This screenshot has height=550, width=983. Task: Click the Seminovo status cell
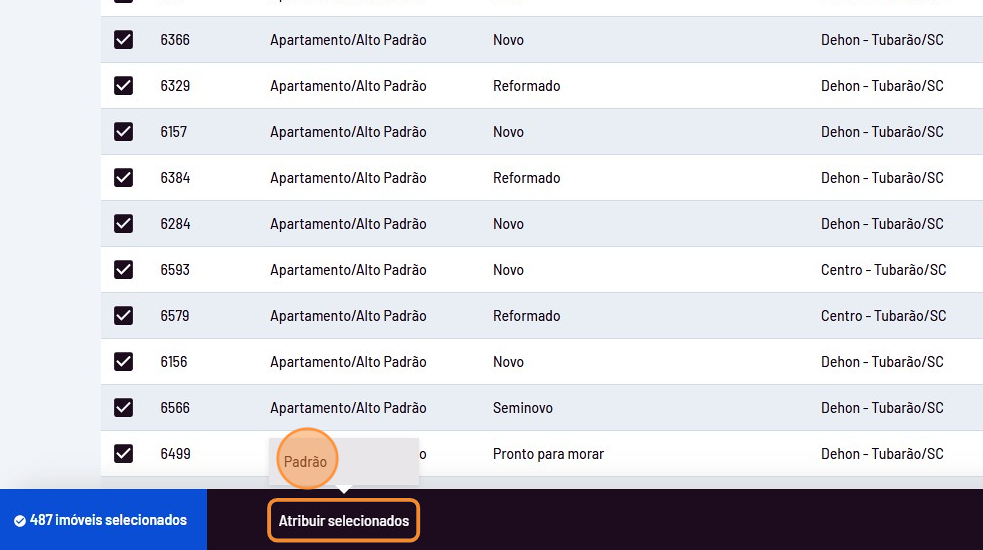523,408
